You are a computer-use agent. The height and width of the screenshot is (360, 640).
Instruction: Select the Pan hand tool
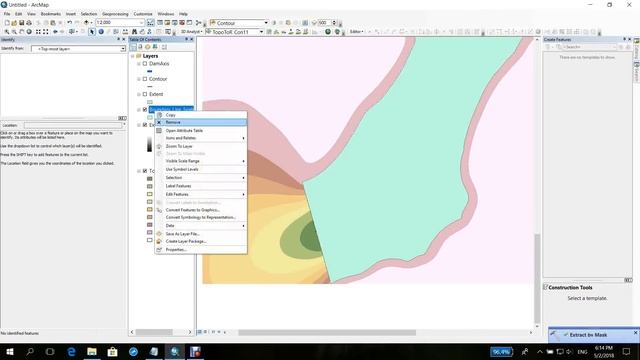tap(22, 32)
